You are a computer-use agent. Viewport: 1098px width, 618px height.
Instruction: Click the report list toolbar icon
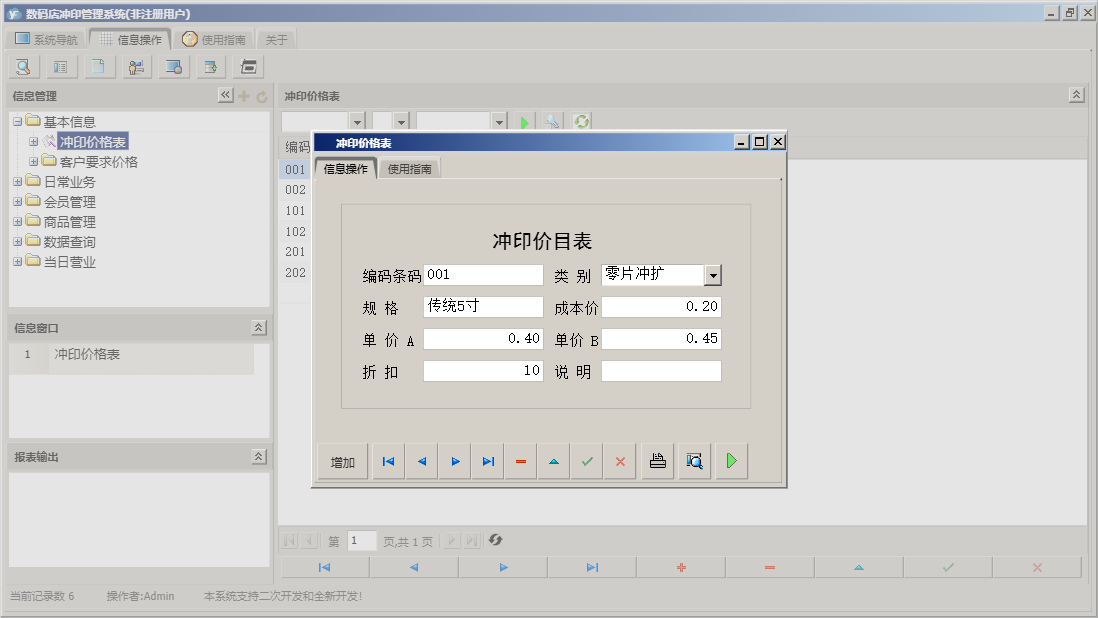click(x=60, y=66)
